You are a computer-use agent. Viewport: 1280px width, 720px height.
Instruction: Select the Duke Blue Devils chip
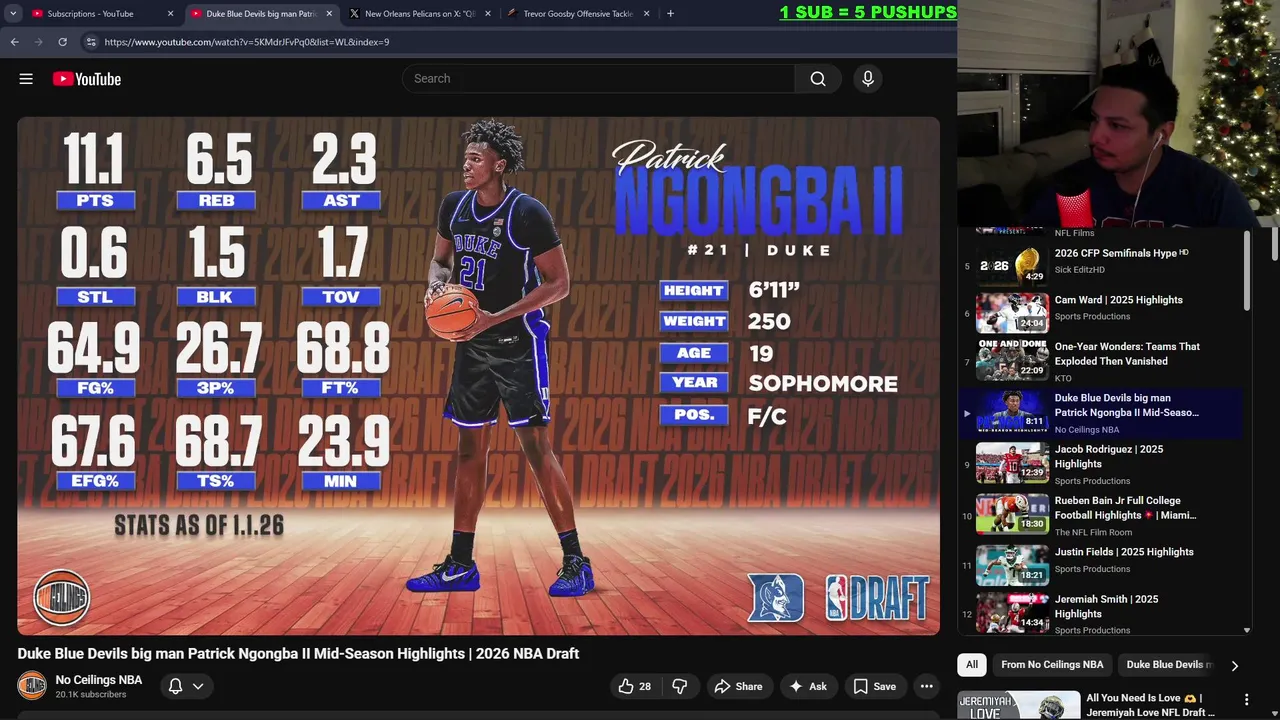point(1167,664)
